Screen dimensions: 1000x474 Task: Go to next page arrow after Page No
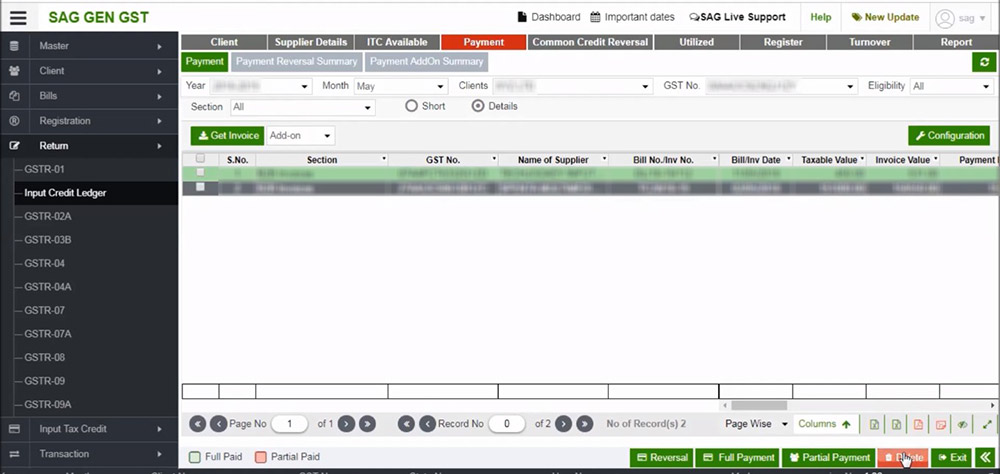pos(346,424)
